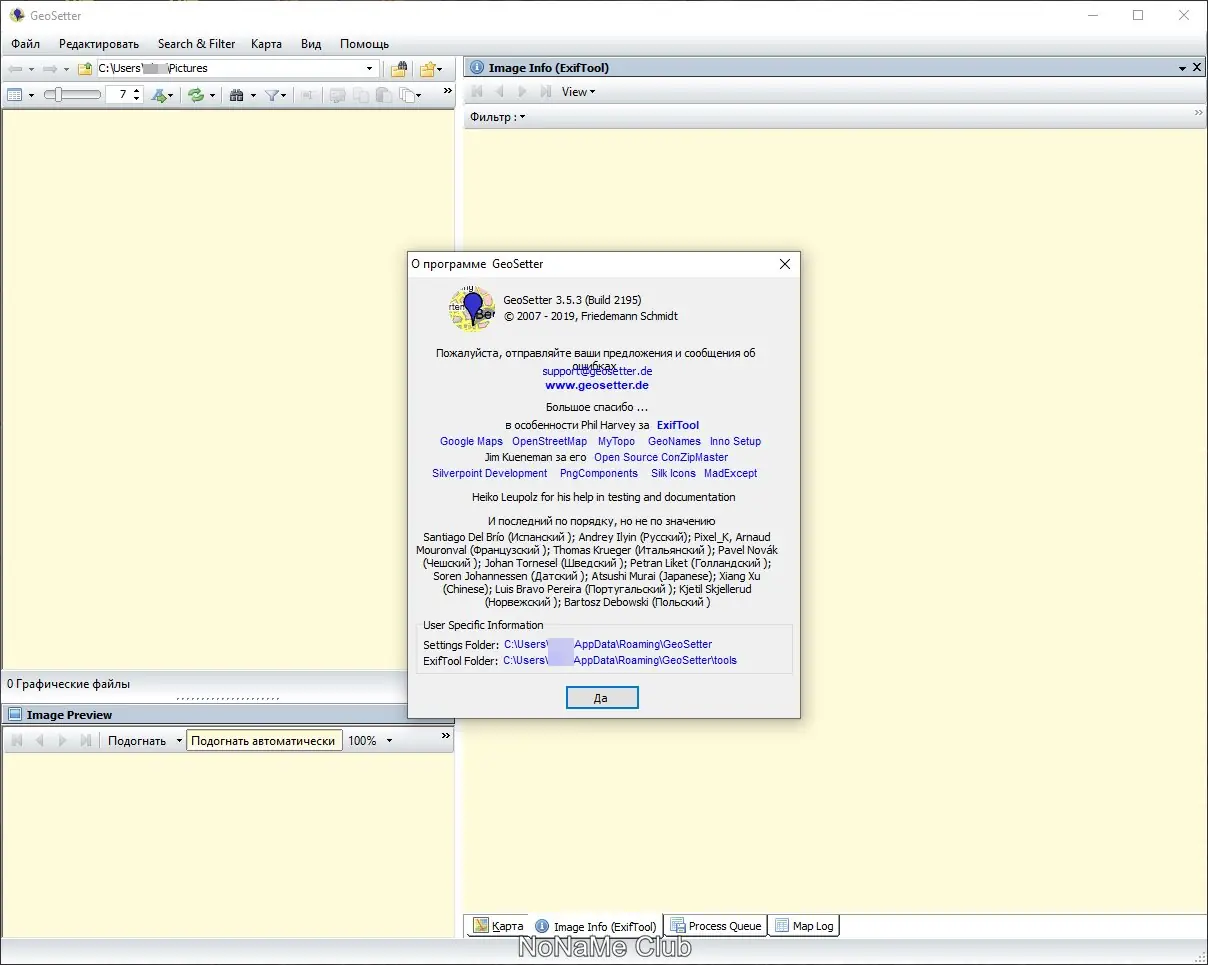Open the Помощь menu

(x=364, y=44)
